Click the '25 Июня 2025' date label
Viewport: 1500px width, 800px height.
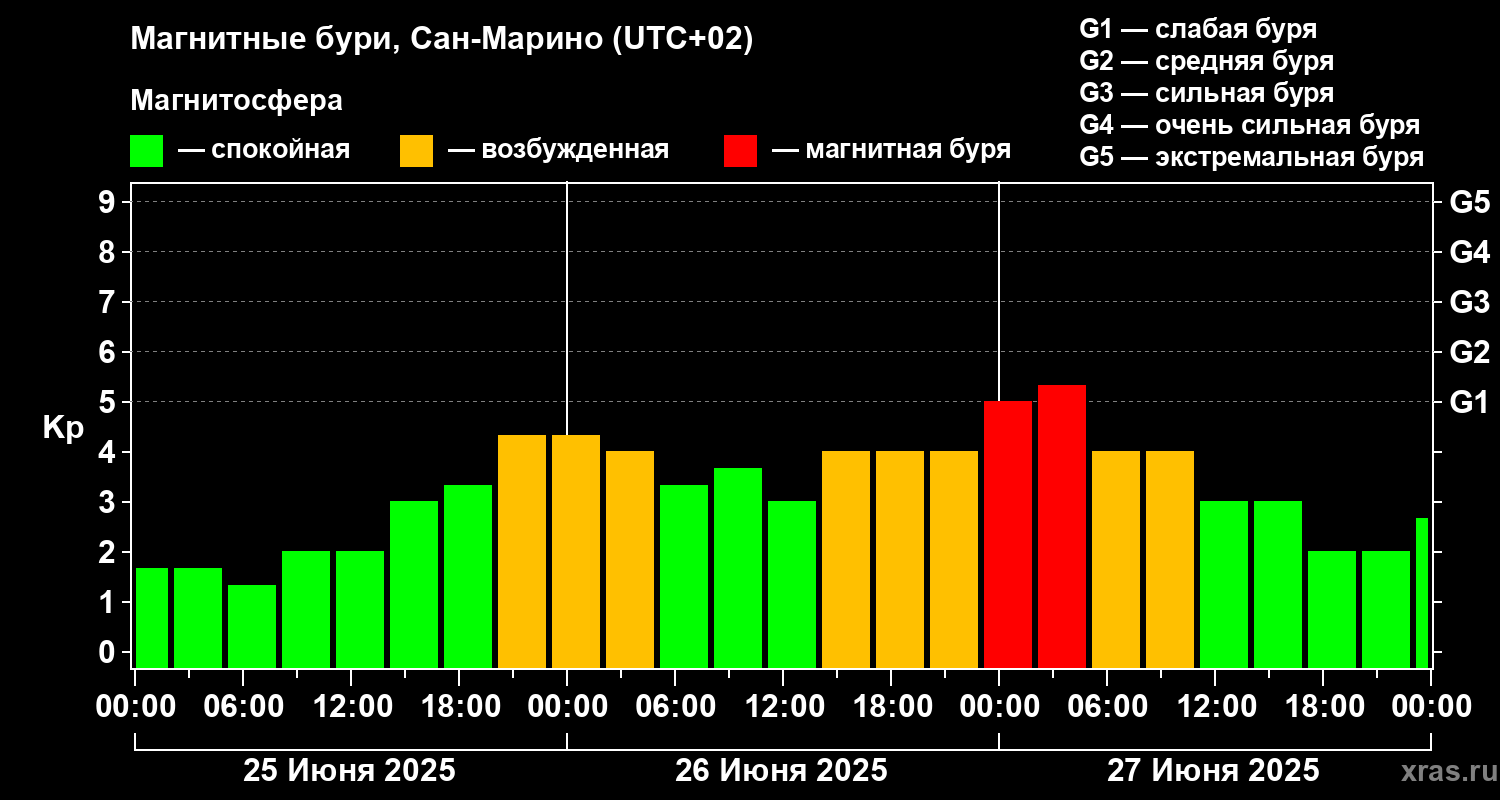350,771
